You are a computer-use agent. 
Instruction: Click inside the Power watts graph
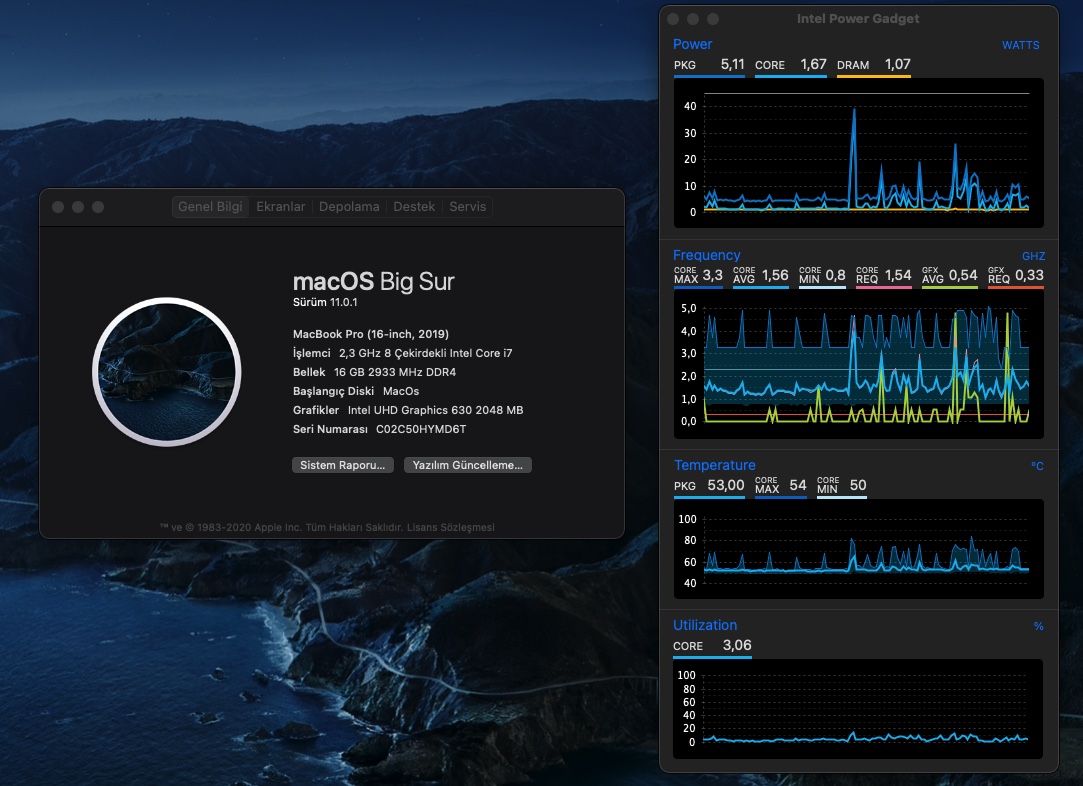coord(866,152)
